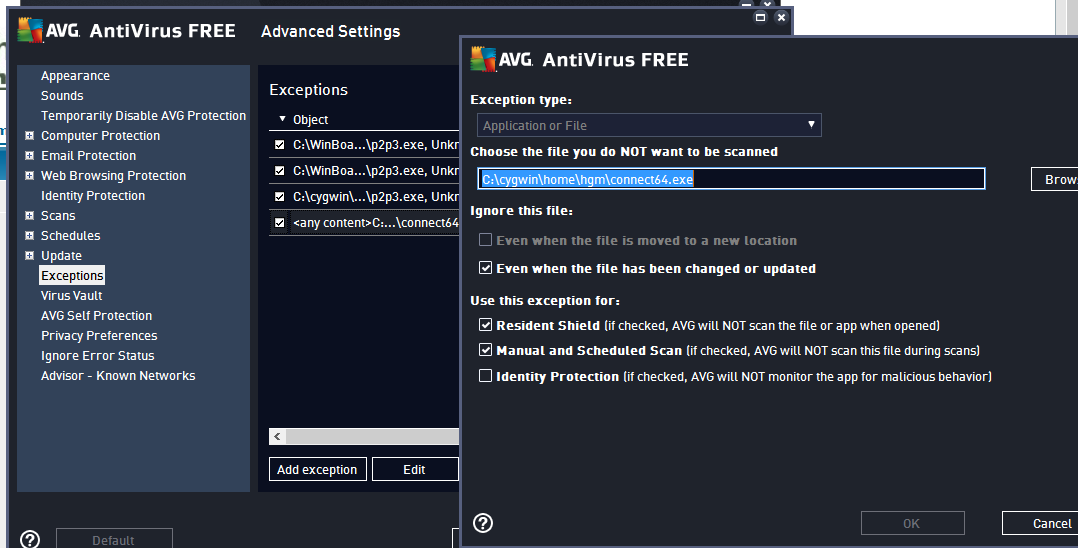Click the Edit button for exceptions

tap(414, 470)
